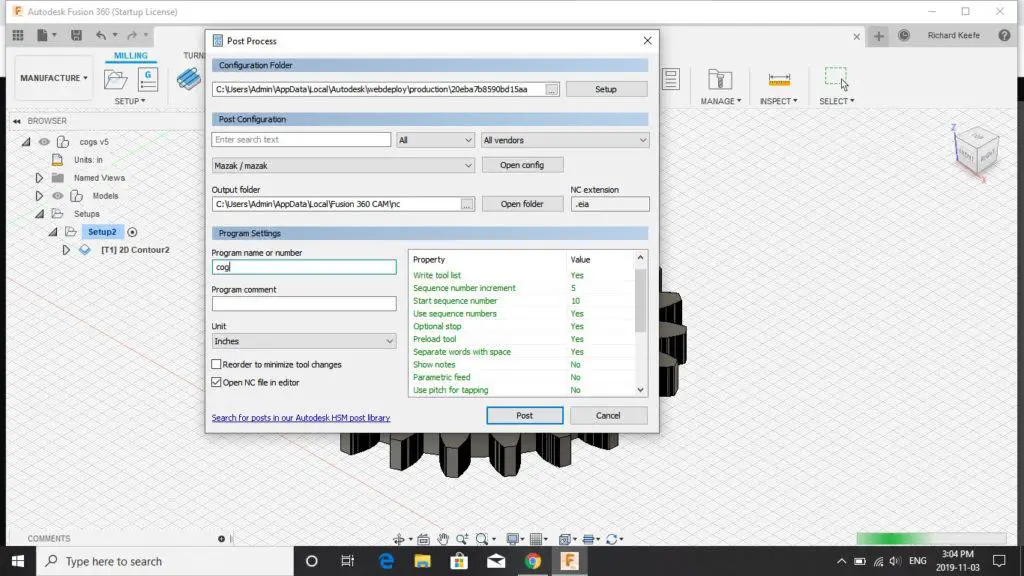Toggle visibility eye for Models
Image resolution: width=1024 pixels, height=576 pixels.
click(57, 196)
